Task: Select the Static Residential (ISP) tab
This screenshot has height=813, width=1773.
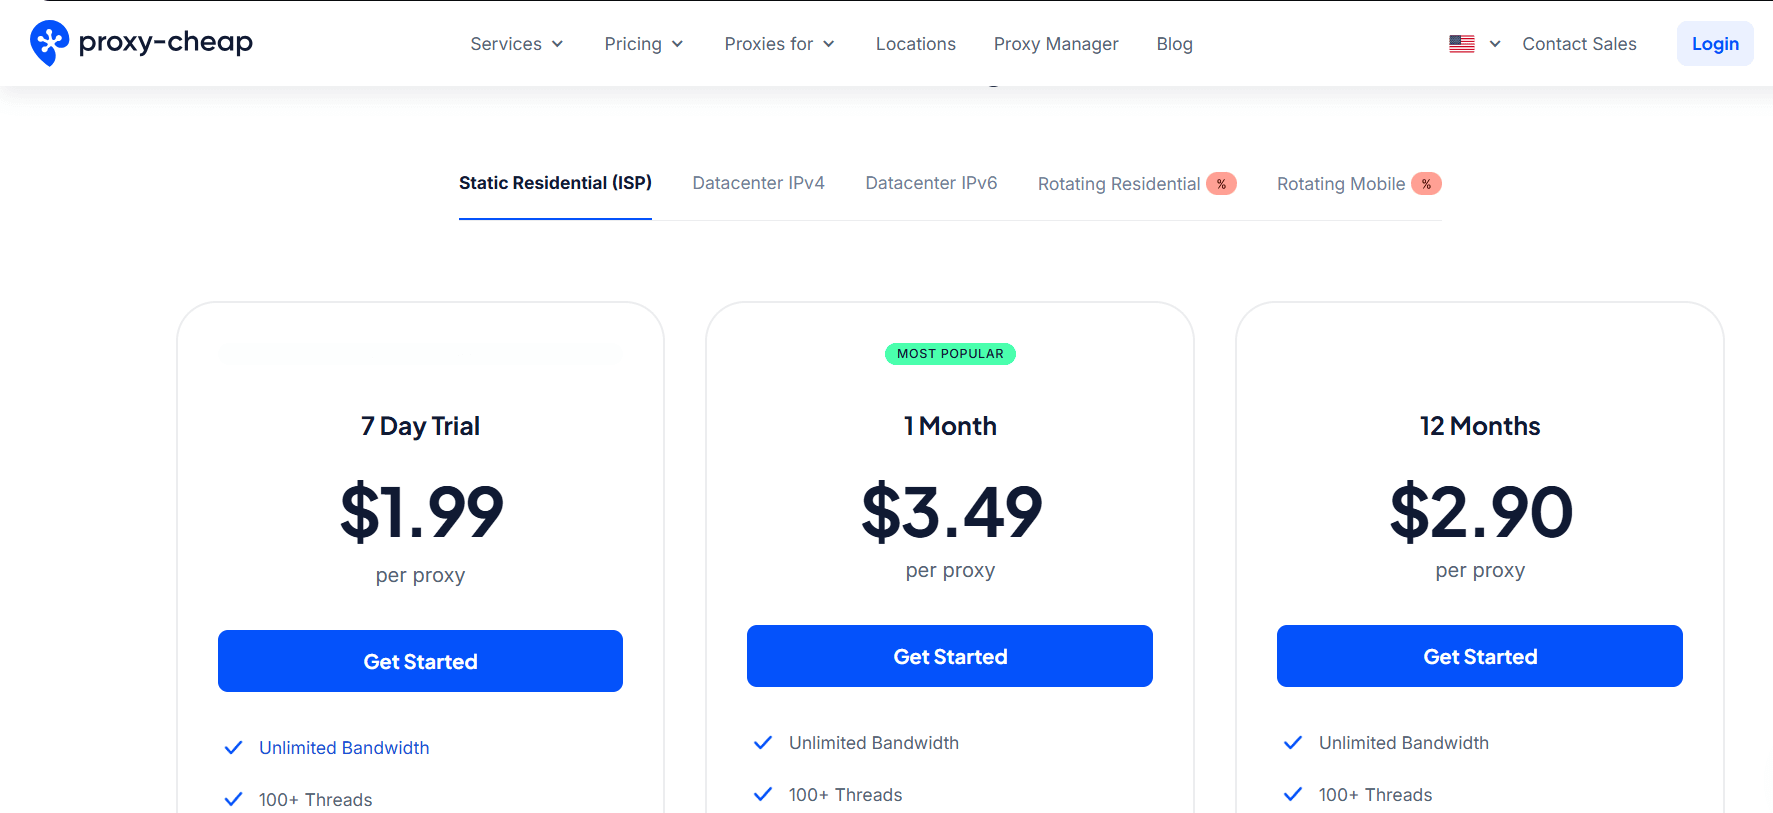Action: [x=555, y=183]
